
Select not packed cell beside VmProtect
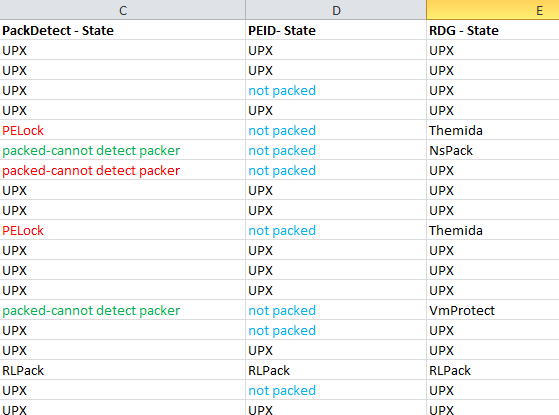coord(336,311)
